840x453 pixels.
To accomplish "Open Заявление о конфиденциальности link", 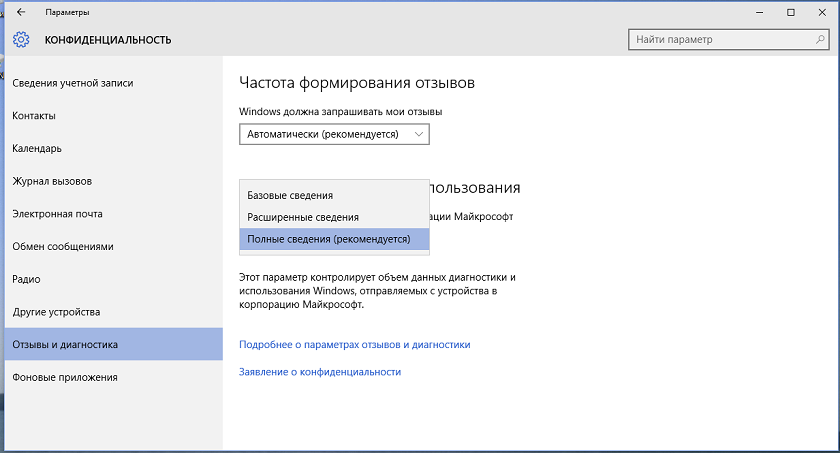I will coord(320,372).
